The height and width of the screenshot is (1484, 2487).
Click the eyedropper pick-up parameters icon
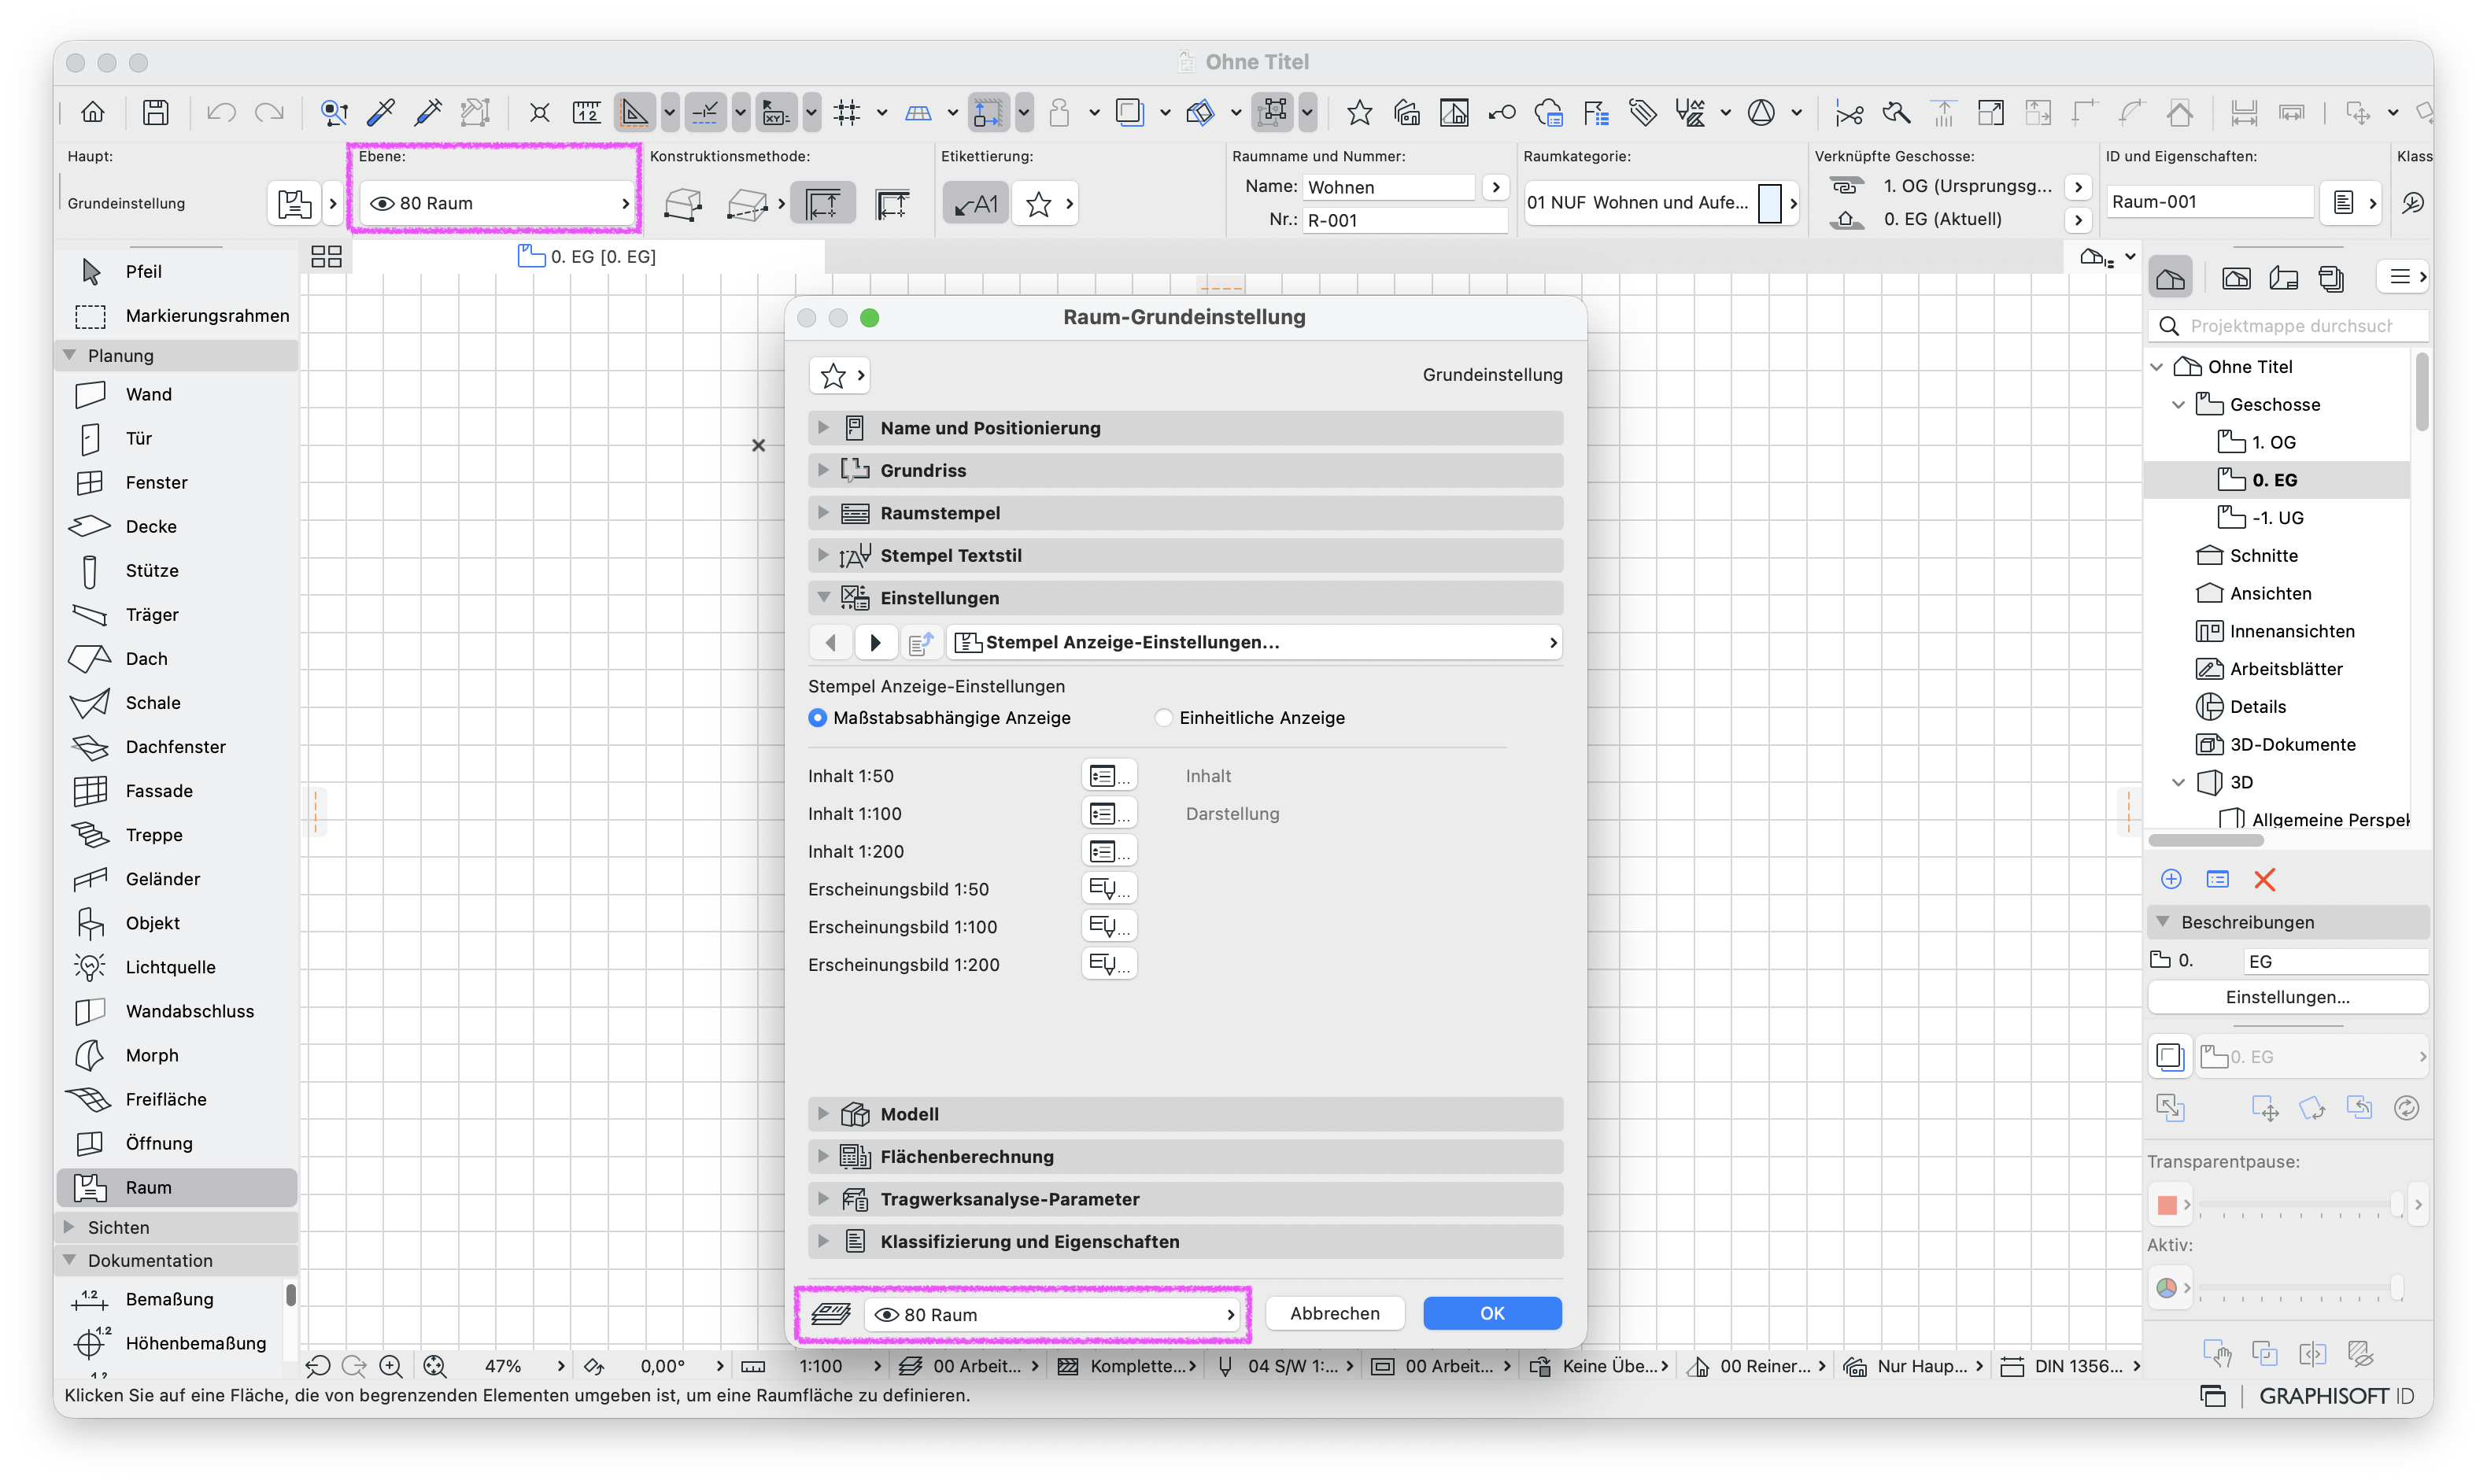coord(381,113)
